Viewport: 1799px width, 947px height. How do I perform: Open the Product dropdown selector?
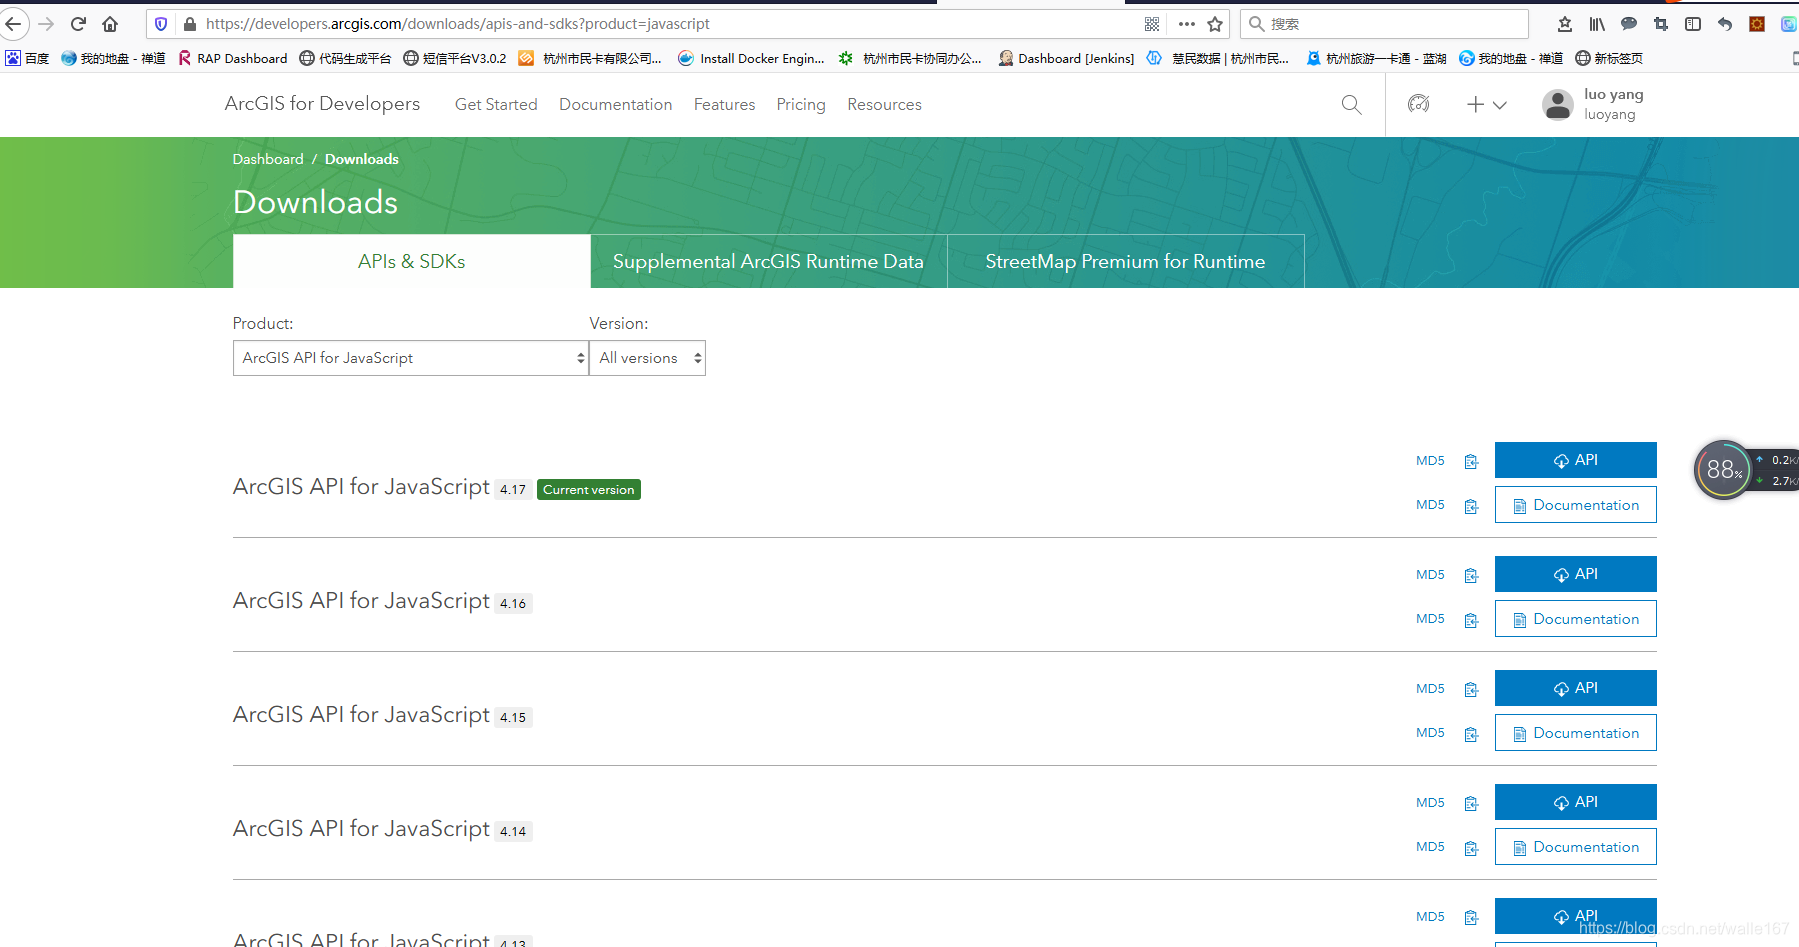410,358
